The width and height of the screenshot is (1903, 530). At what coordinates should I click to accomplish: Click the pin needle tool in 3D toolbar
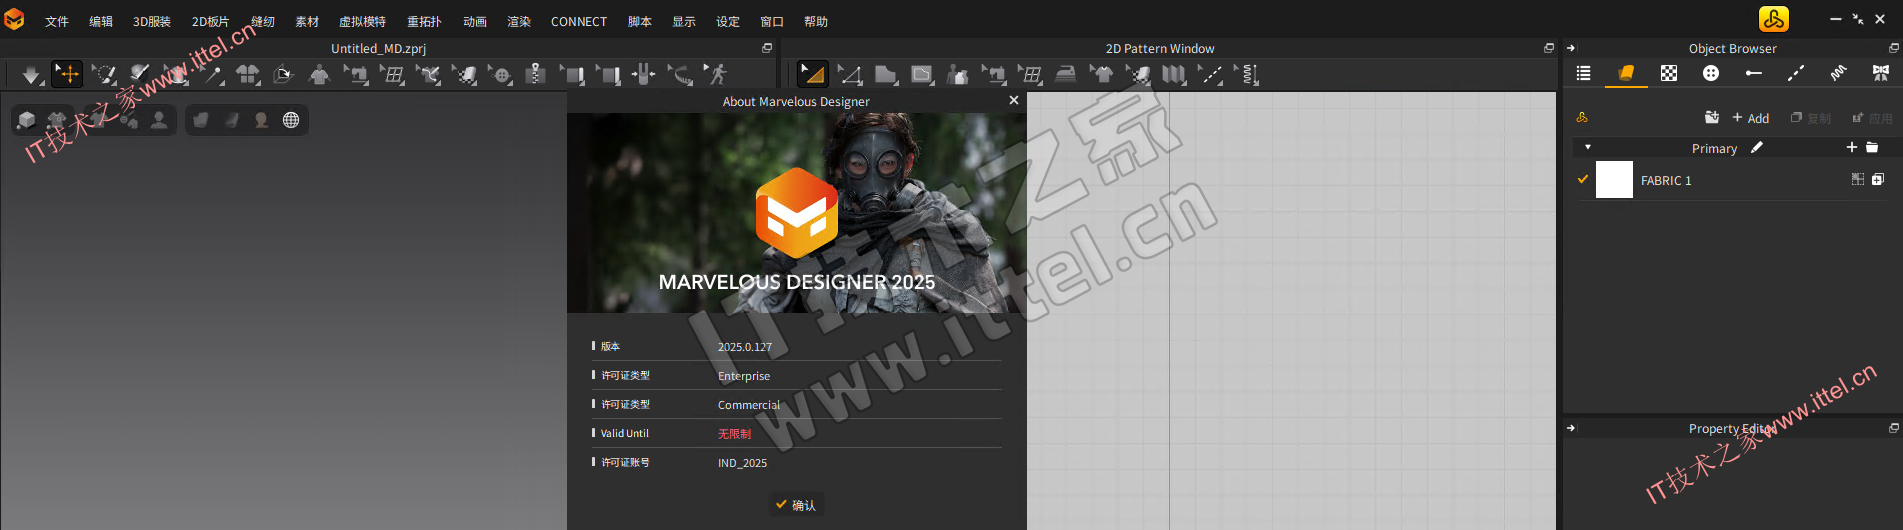click(x=212, y=74)
